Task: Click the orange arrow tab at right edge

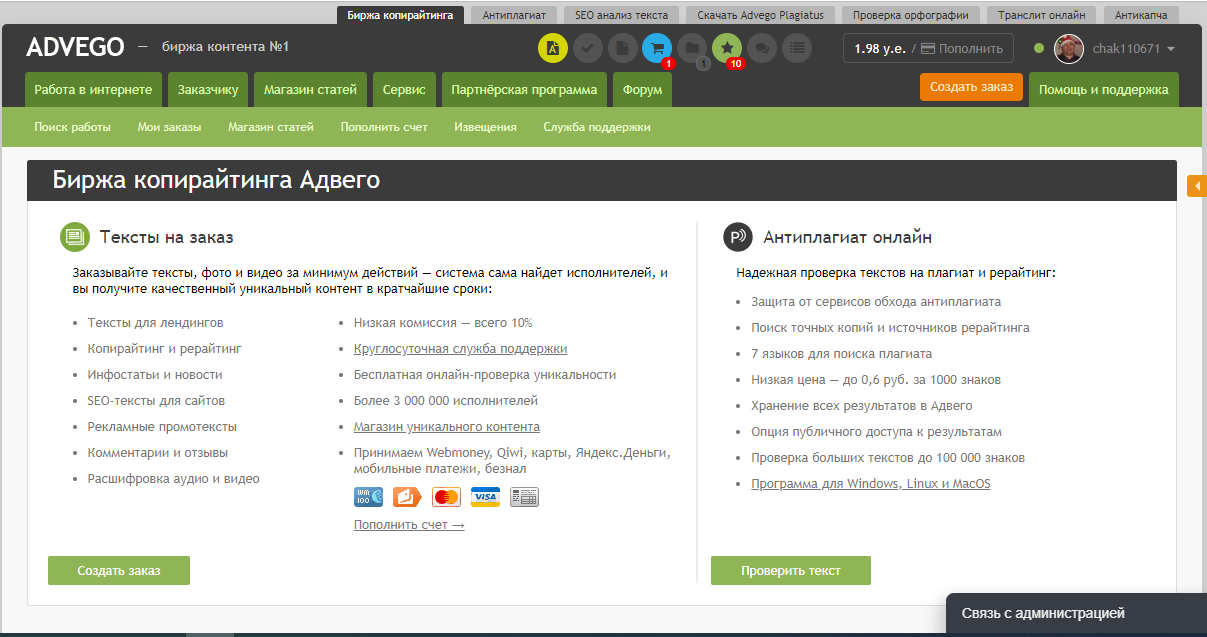Action: coord(1197,186)
